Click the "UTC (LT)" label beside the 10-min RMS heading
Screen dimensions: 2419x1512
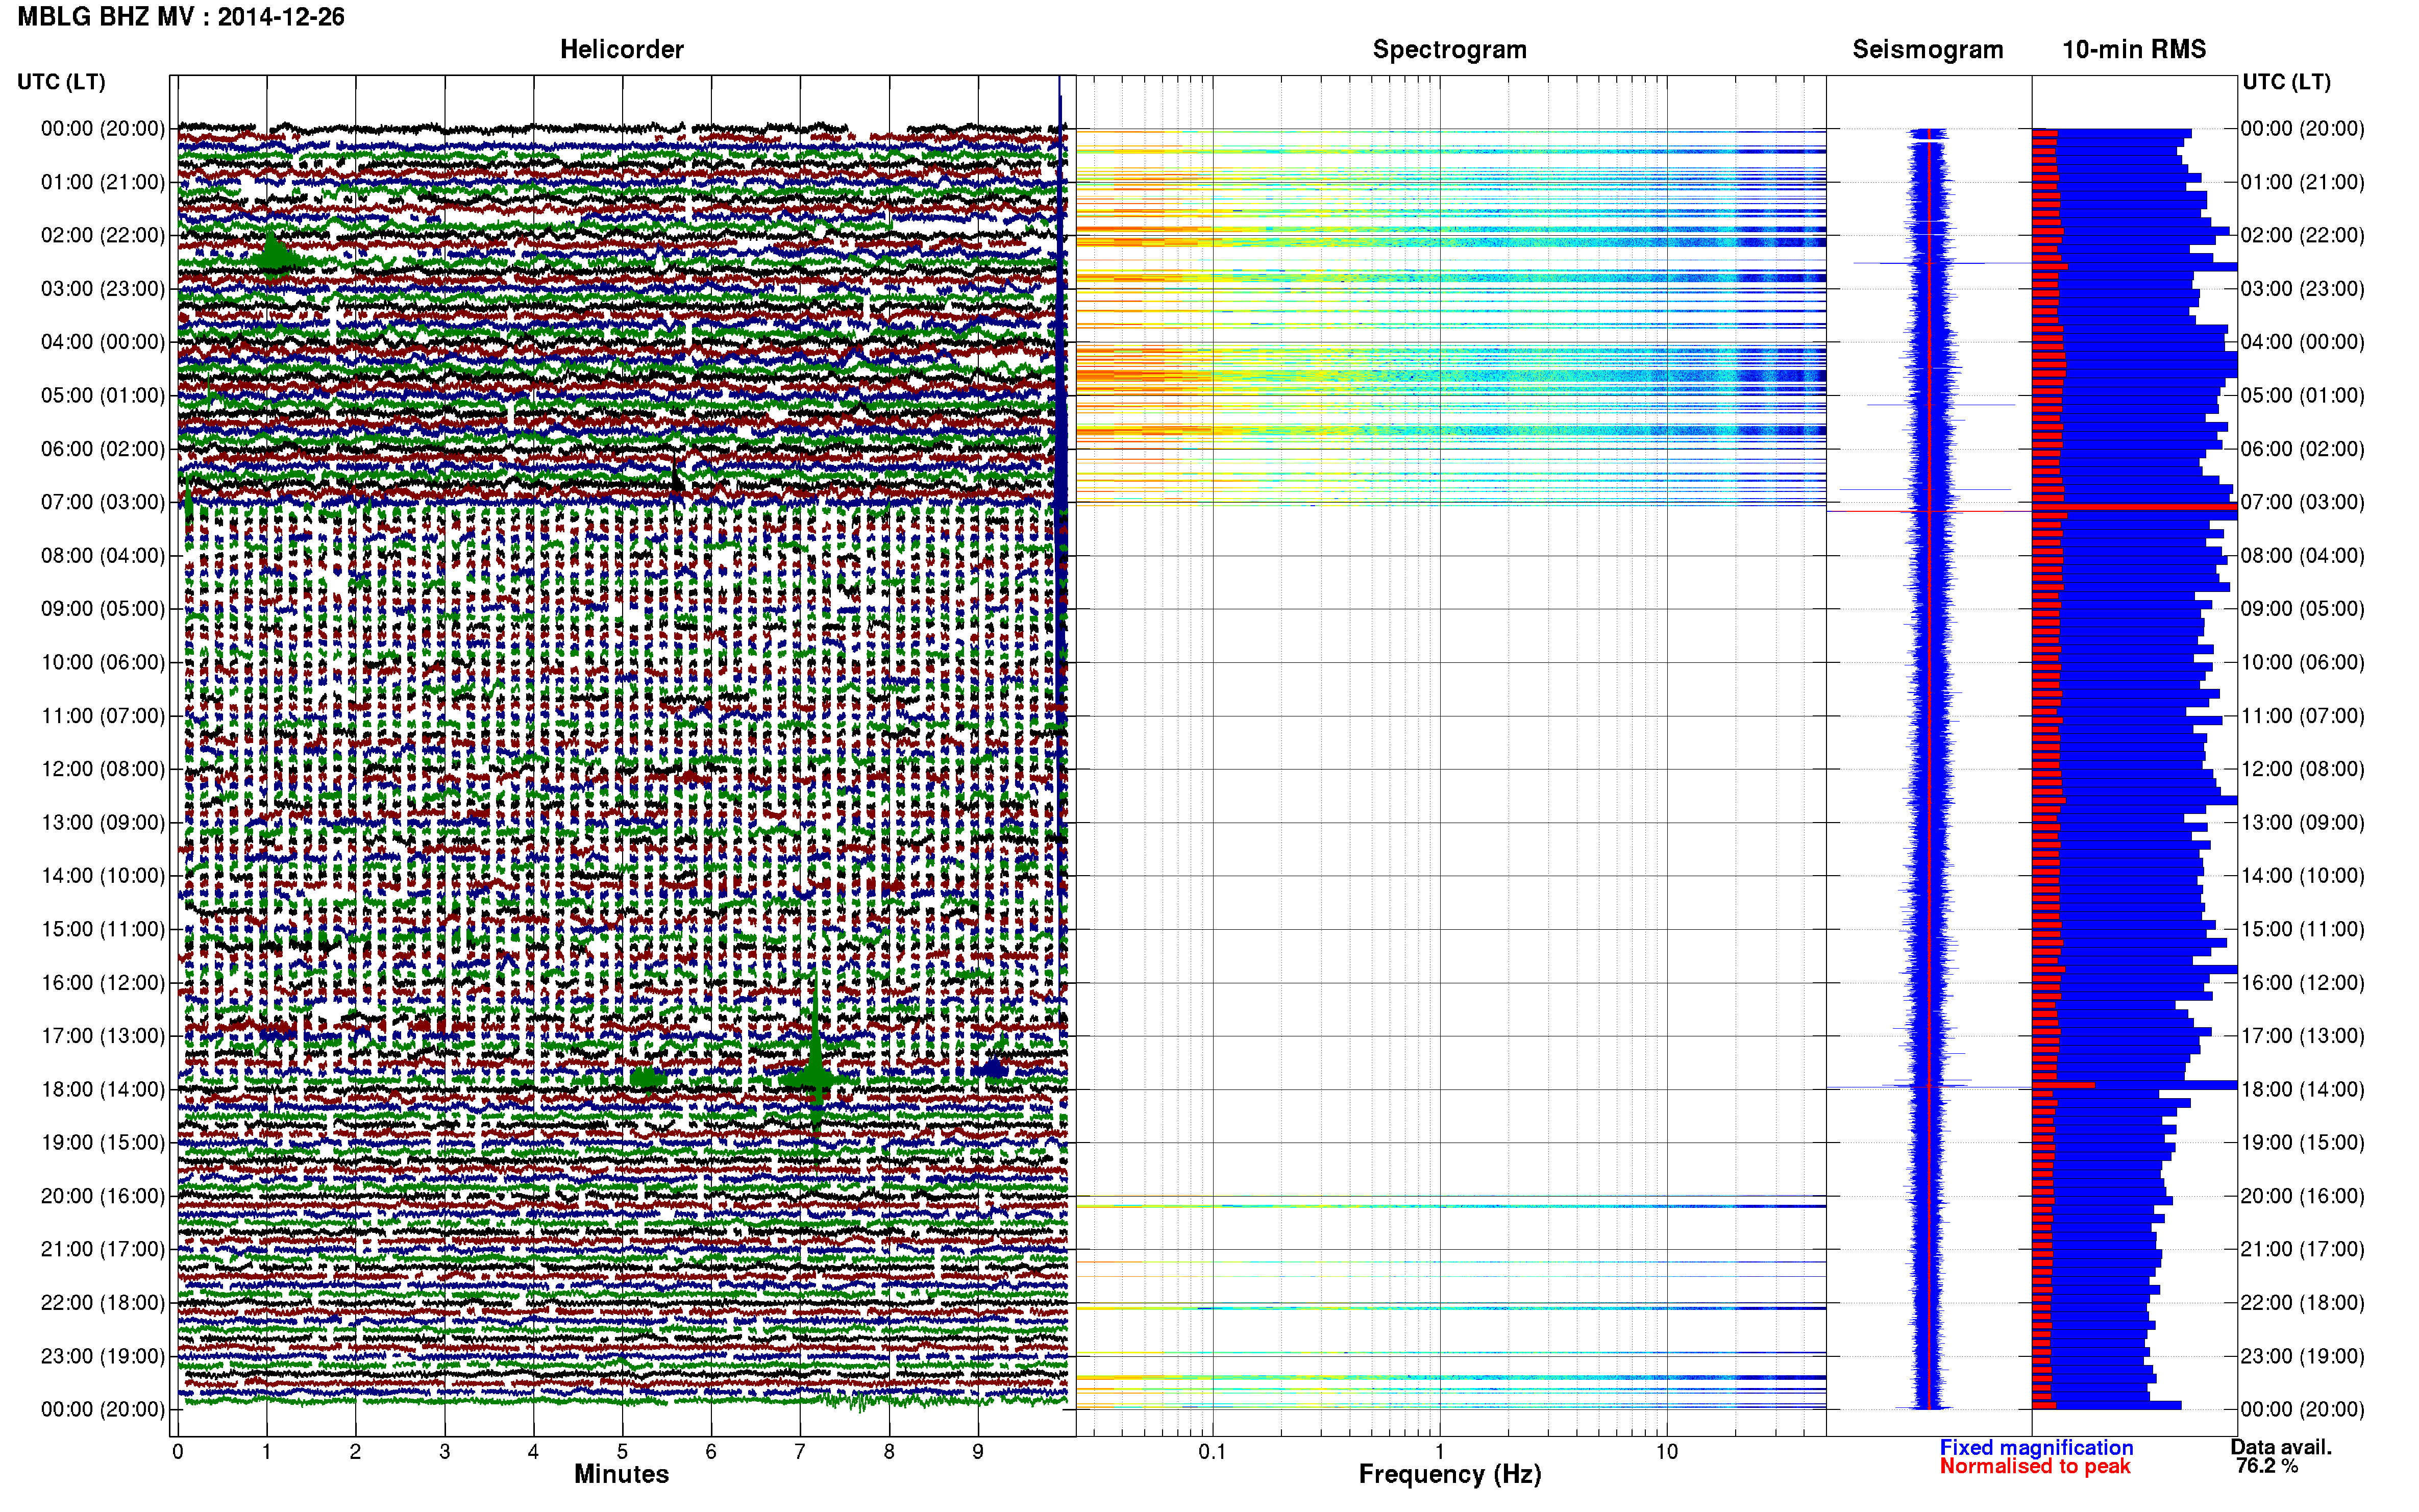tap(2286, 82)
